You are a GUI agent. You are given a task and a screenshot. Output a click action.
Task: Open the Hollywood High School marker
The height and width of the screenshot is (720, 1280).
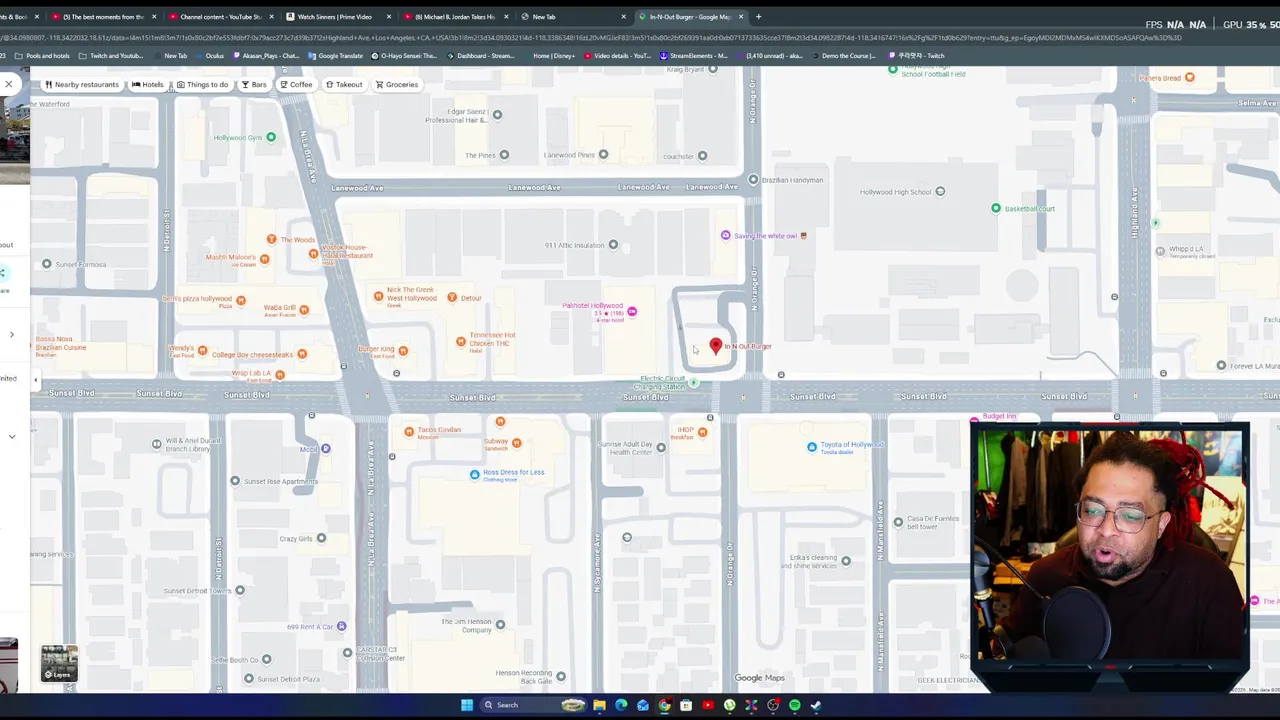pos(939,191)
